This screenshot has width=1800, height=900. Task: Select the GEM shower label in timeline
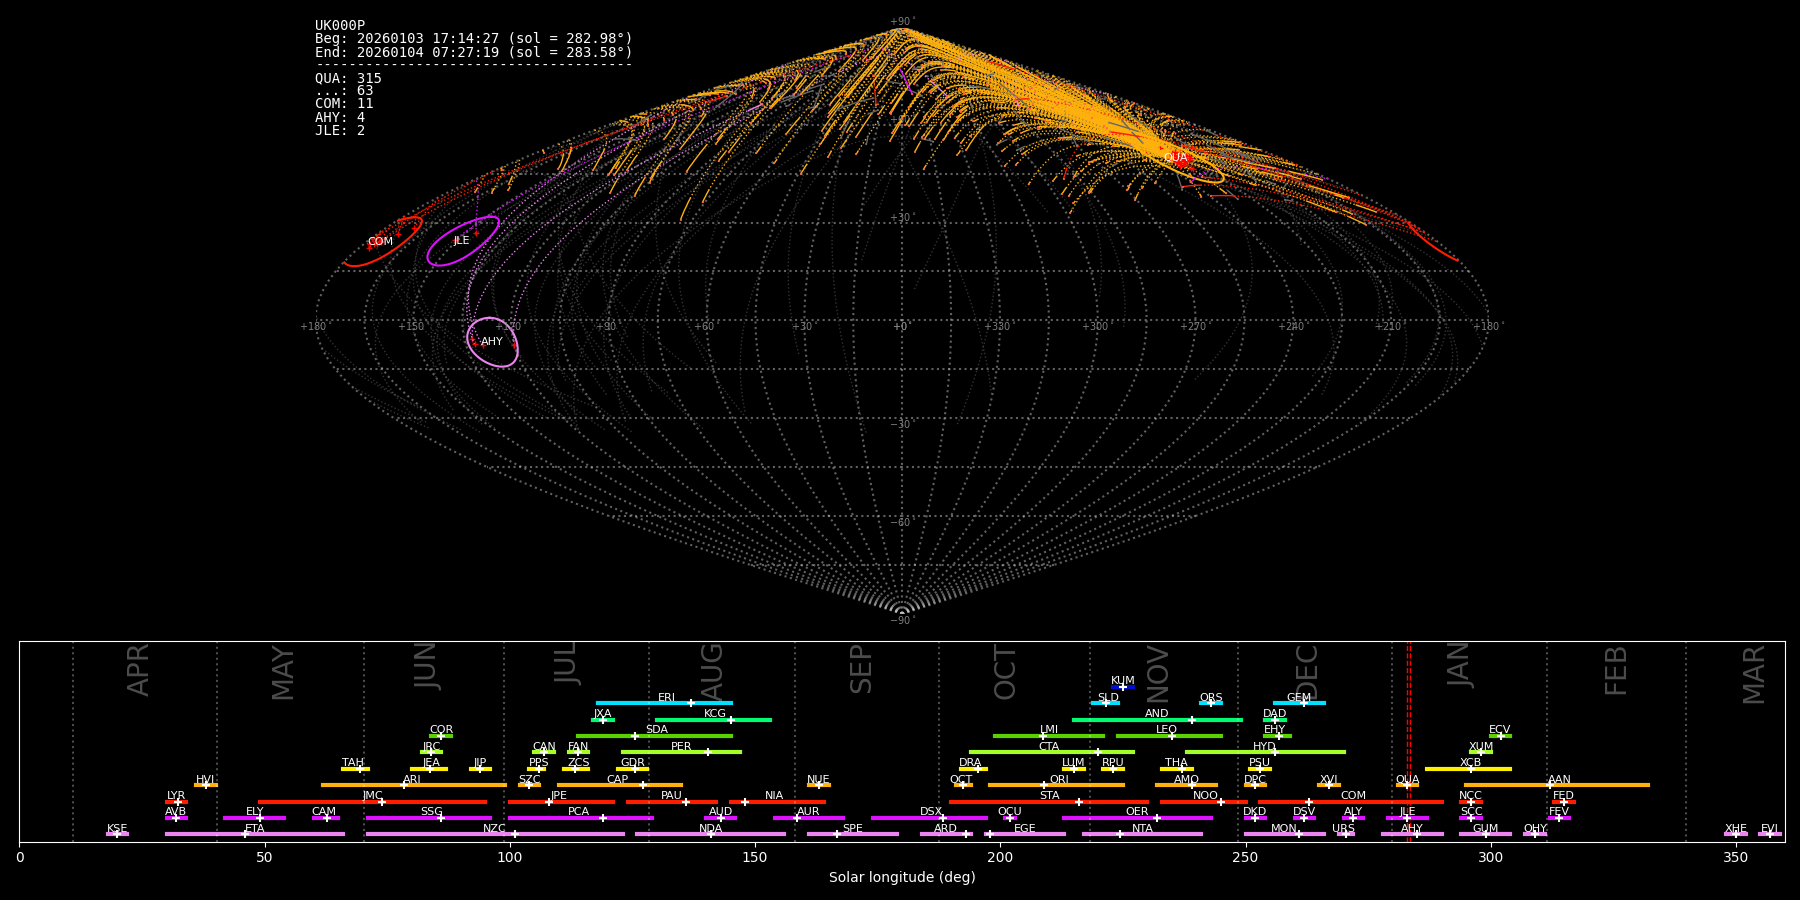coord(1298,698)
